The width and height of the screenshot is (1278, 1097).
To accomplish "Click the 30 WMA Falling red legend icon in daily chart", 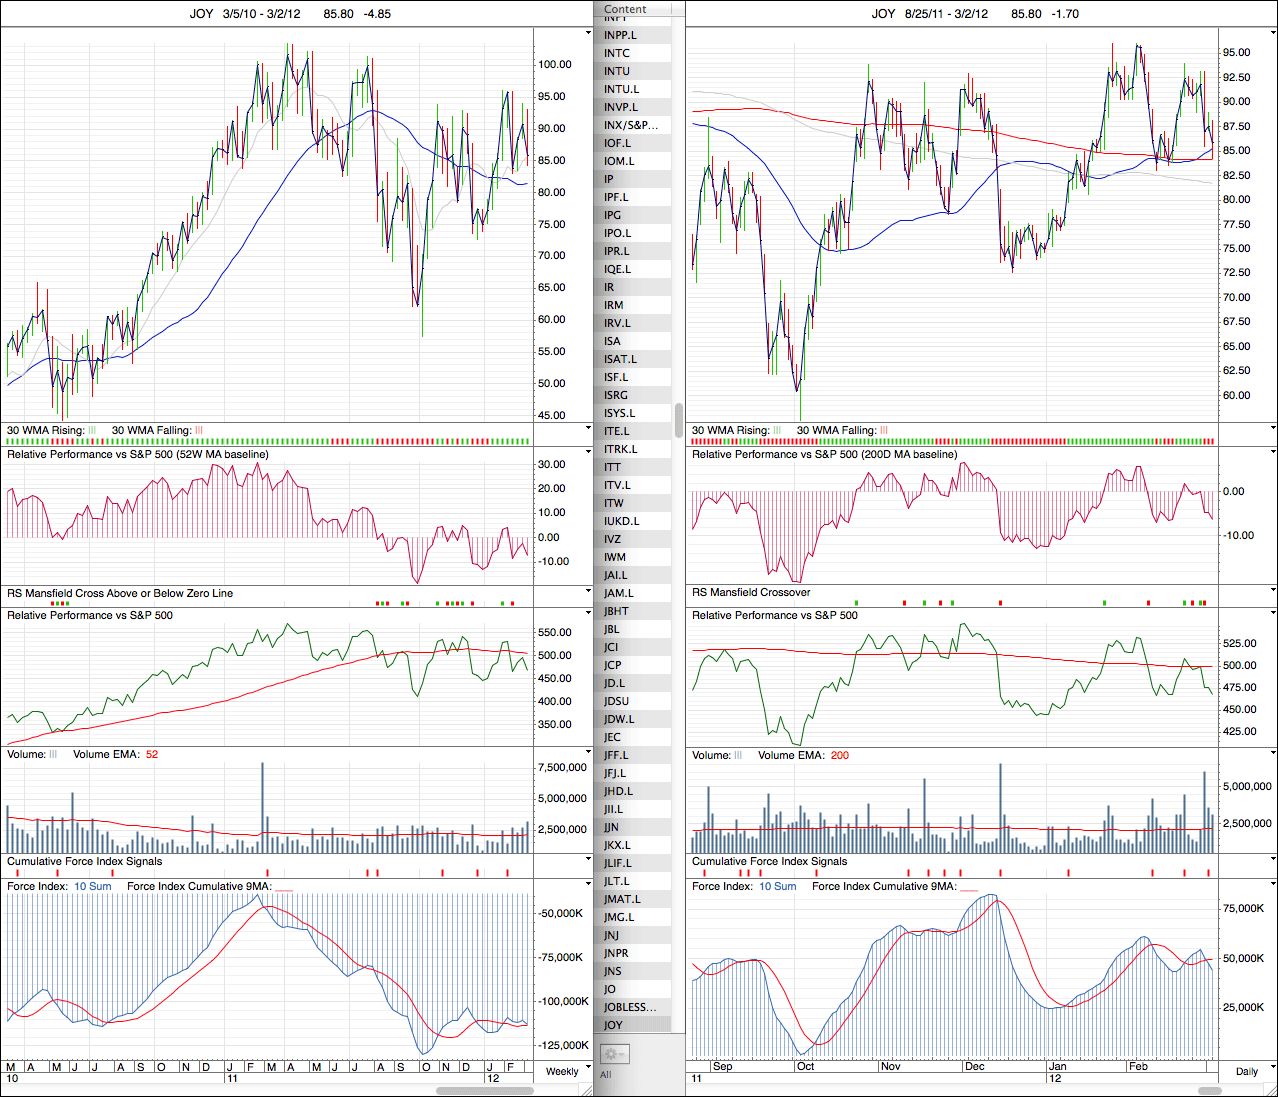I will pos(884,430).
